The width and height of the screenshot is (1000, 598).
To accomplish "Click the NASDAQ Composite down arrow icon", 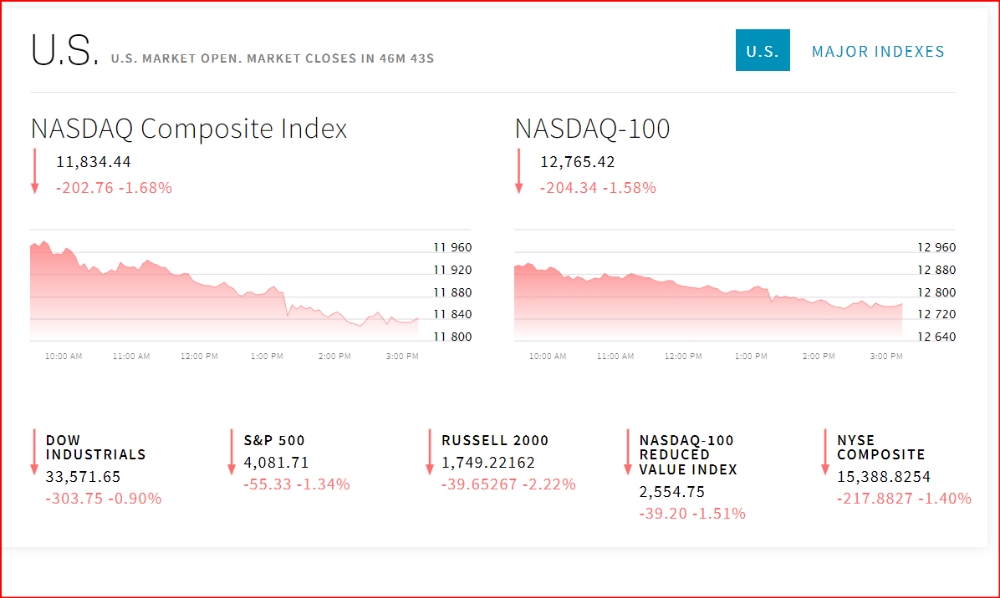I will [34, 171].
